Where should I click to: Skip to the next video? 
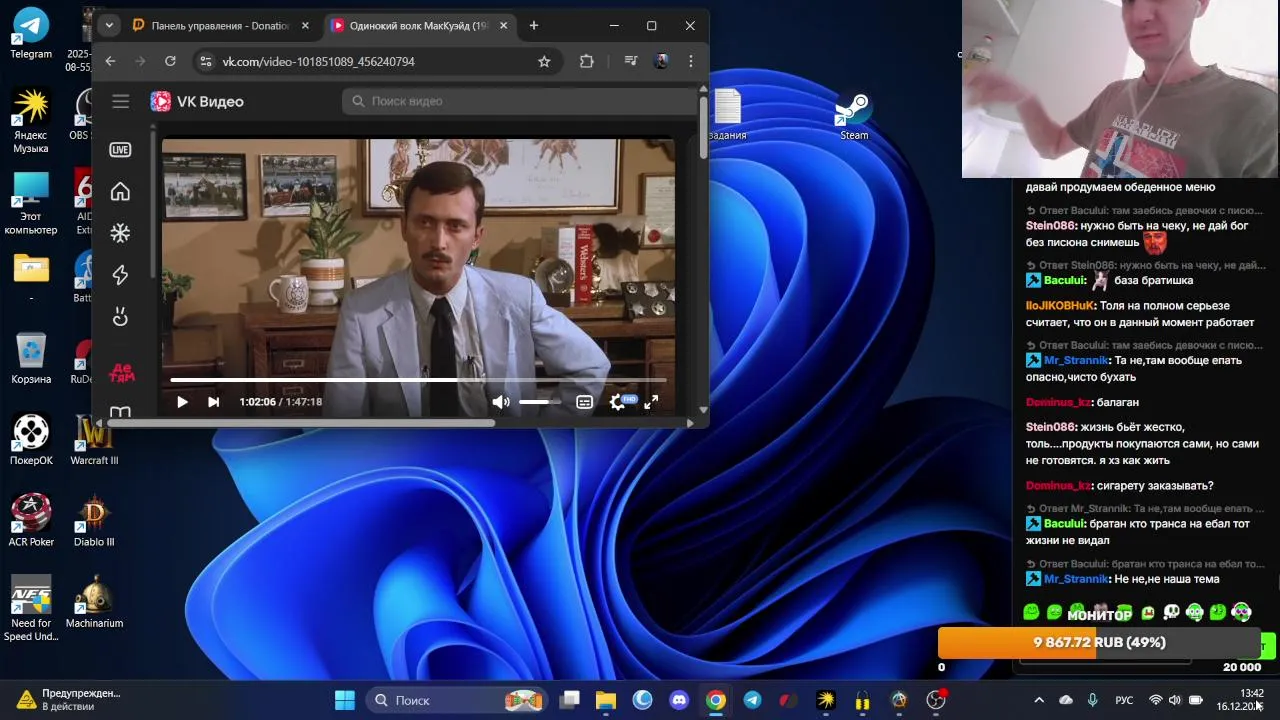click(213, 402)
